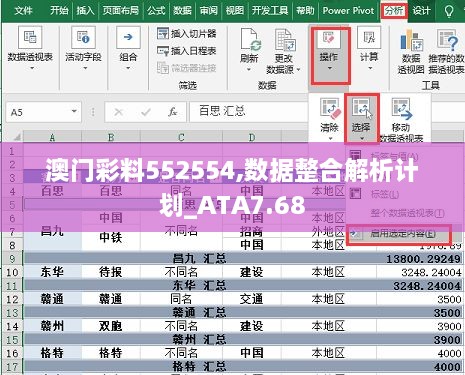
Task: Click the 数据透视图 icon
Action: click(x=411, y=40)
